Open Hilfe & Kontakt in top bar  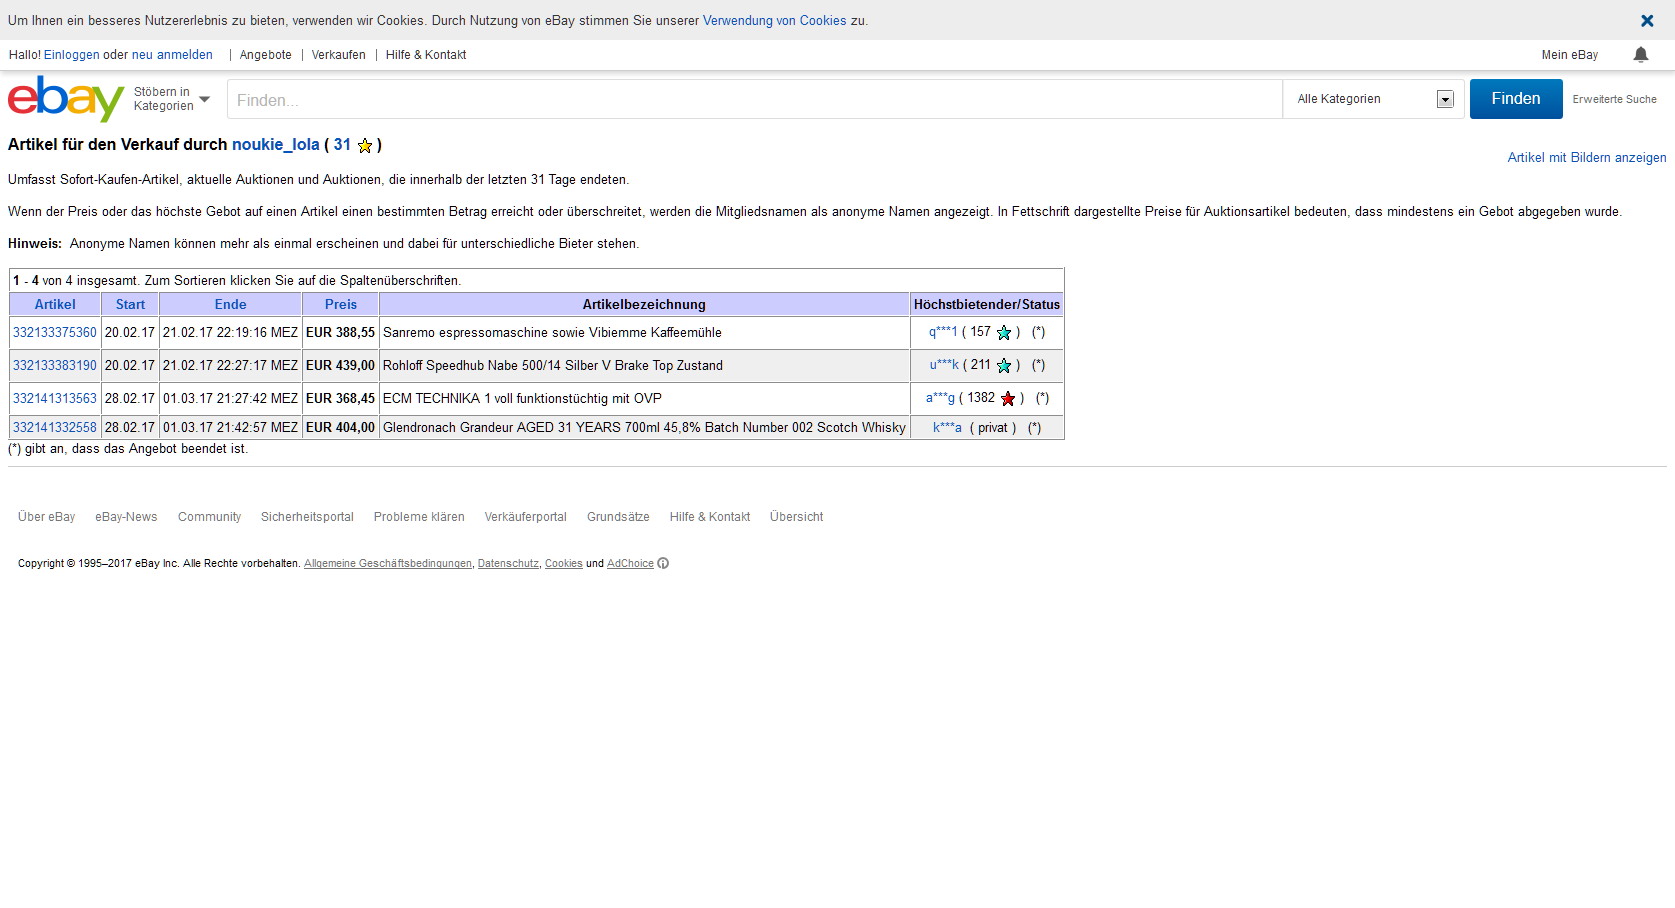coord(426,55)
